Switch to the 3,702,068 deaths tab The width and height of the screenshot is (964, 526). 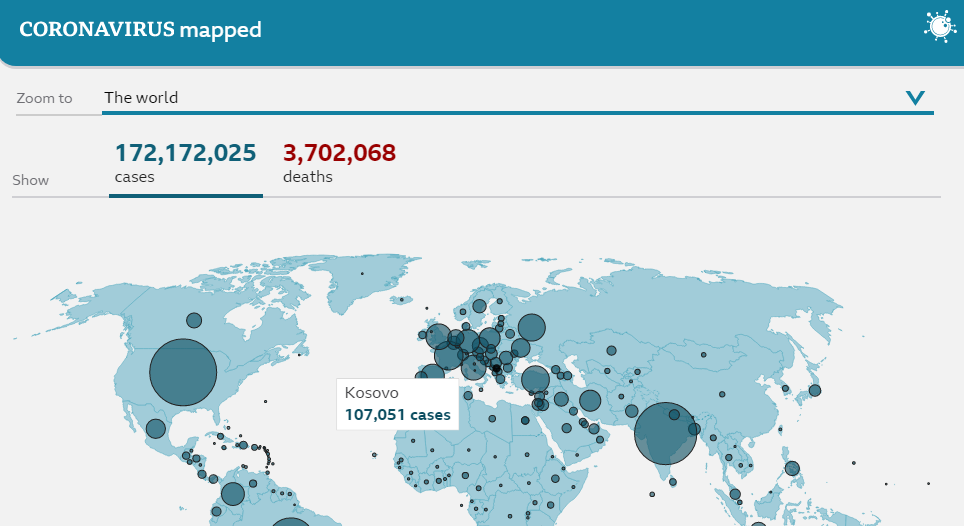pos(339,163)
